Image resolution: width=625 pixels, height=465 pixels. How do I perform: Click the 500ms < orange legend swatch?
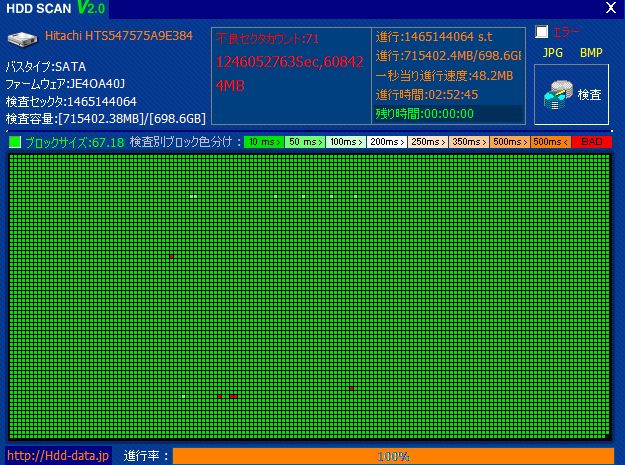click(551, 142)
